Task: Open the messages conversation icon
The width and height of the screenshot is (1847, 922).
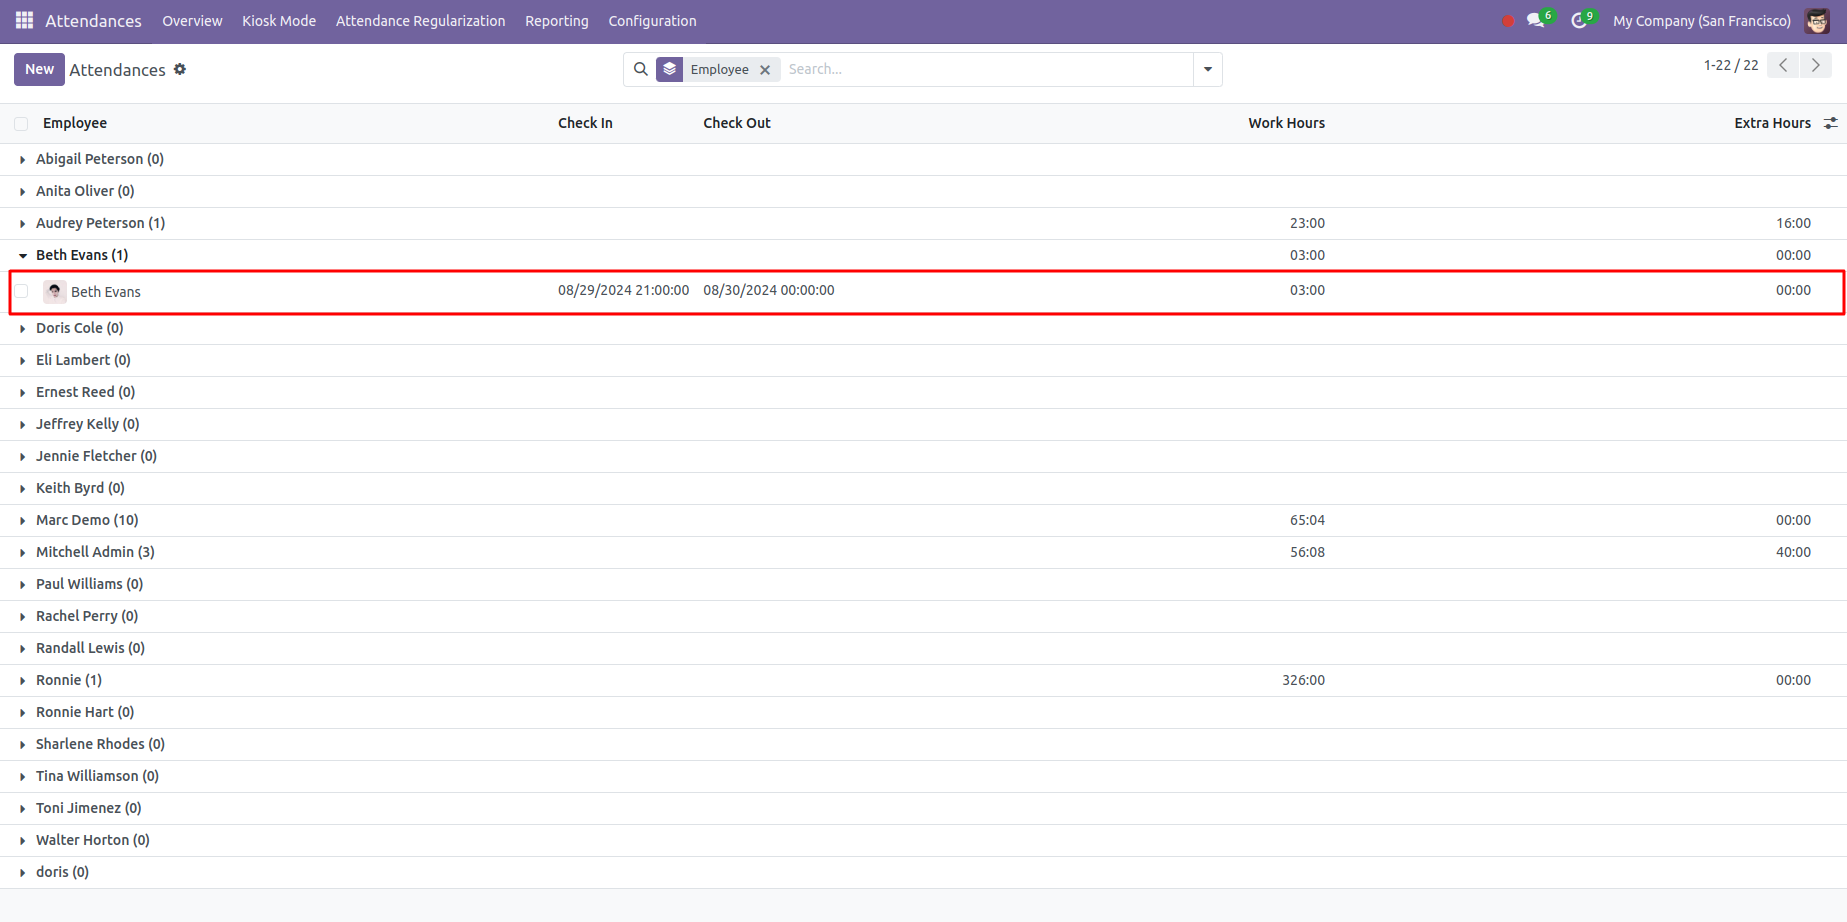Action: (1535, 21)
